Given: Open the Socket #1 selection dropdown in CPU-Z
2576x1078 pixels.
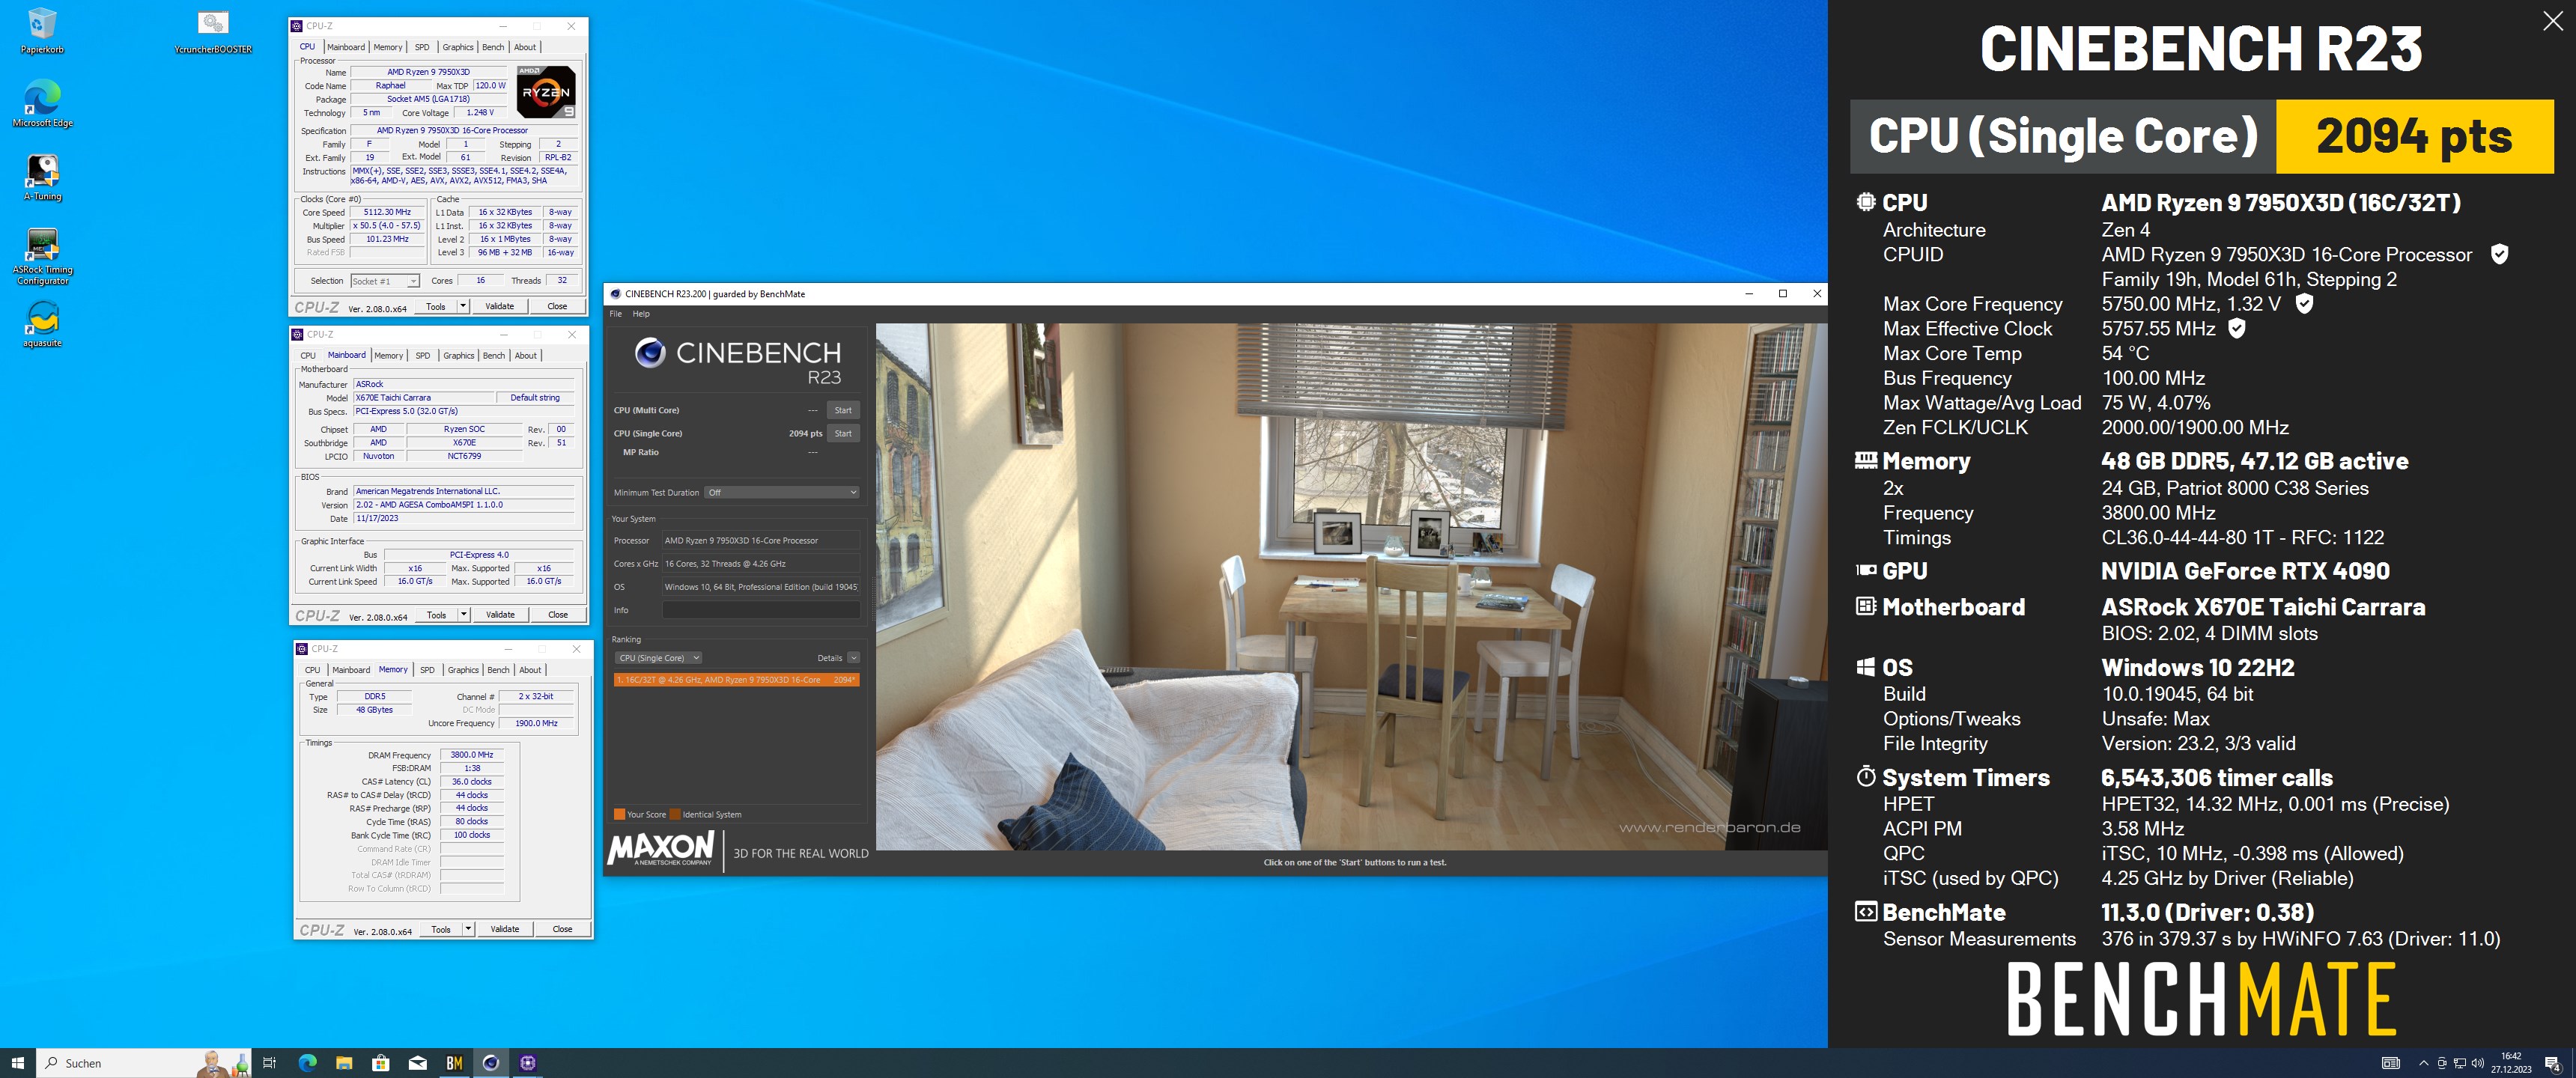Looking at the screenshot, I should point(385,281).
